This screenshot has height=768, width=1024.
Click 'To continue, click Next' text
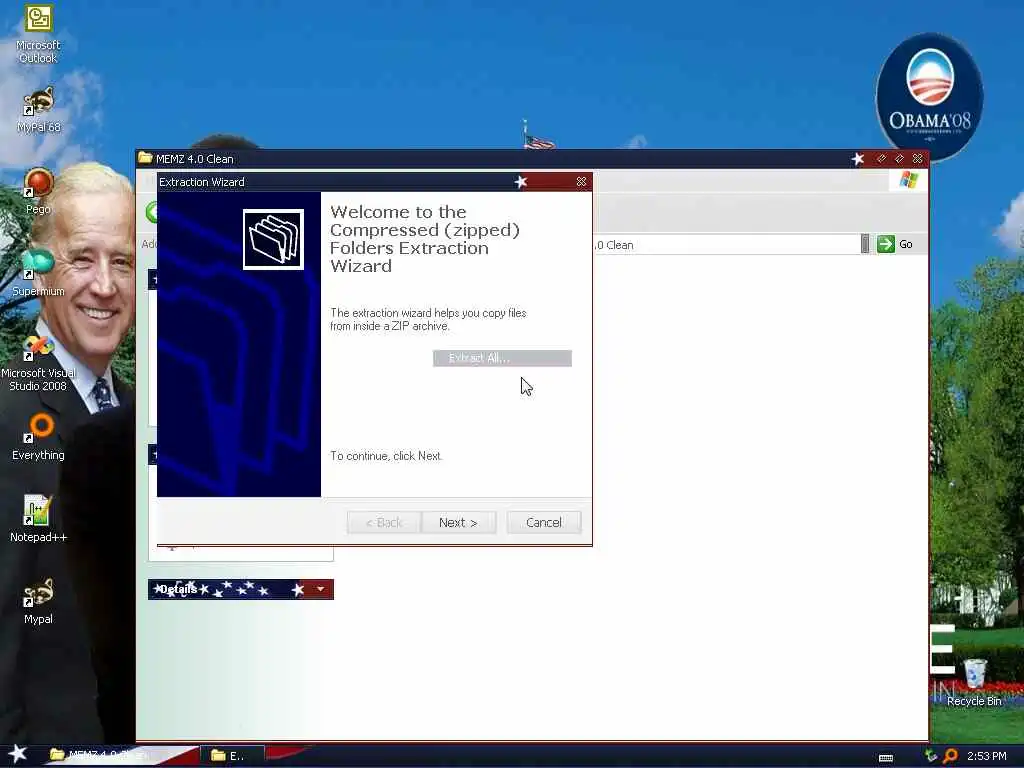[x=386, y=456]
